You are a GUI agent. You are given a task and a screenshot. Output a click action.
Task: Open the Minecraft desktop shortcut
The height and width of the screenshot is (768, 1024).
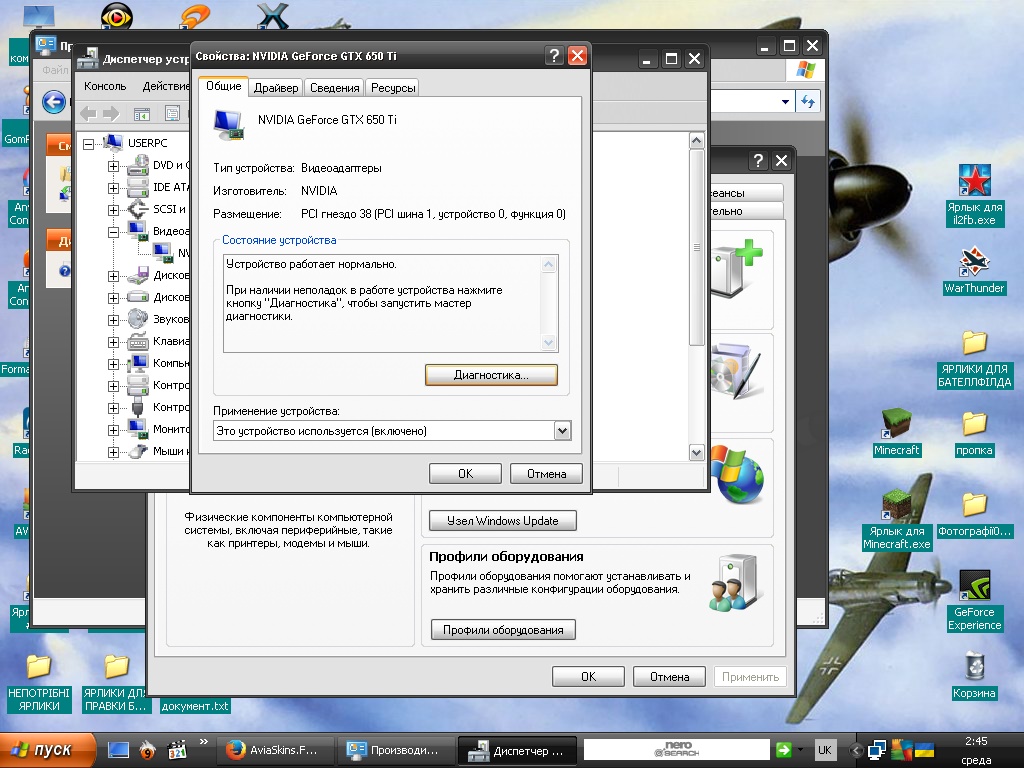pos(896,432)
